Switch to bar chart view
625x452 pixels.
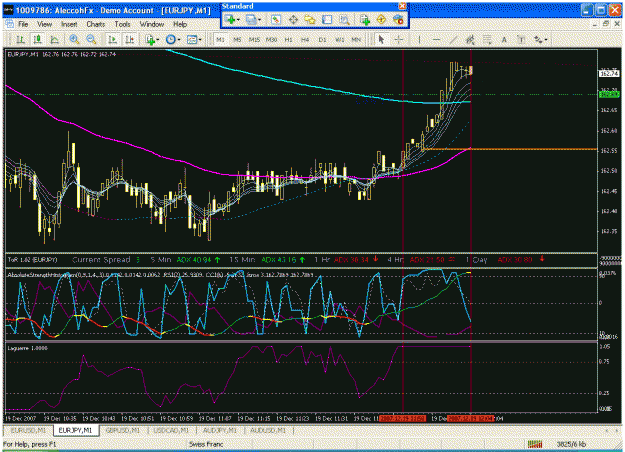20,39
